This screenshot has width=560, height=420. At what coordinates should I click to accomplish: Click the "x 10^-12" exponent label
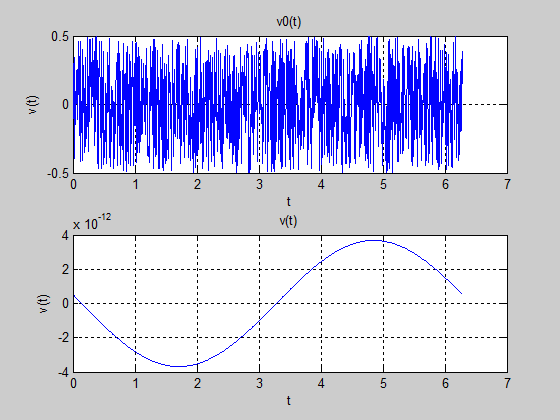click(x=92, y=222)
